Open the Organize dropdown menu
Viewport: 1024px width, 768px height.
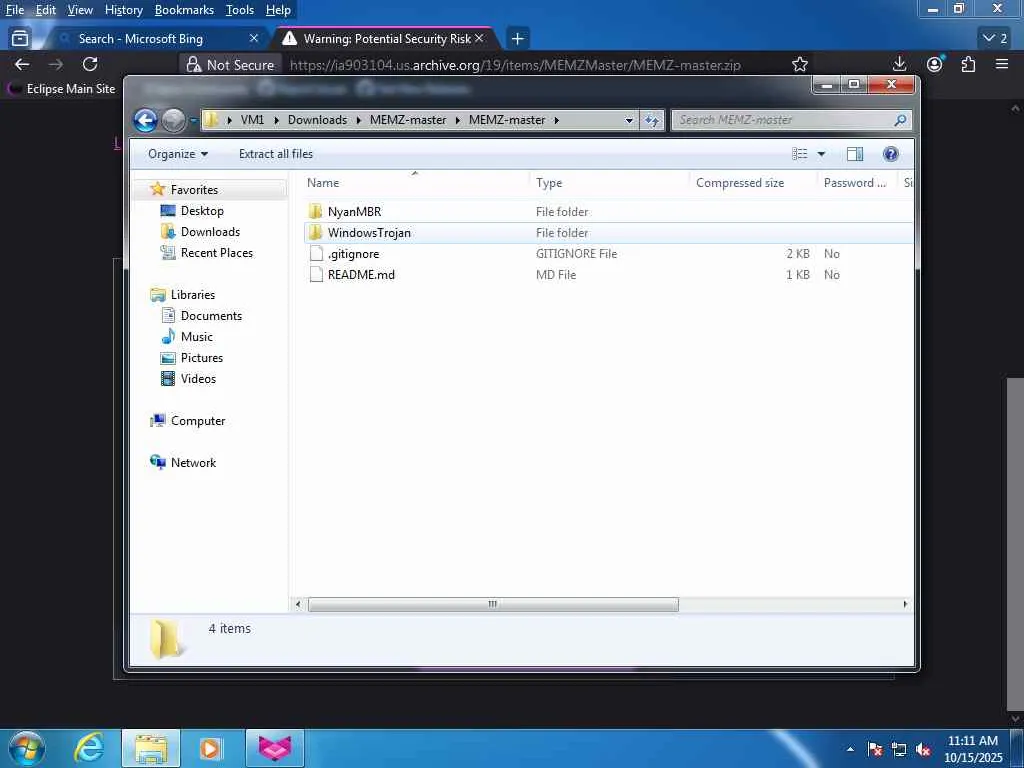[x=178, y=153]
